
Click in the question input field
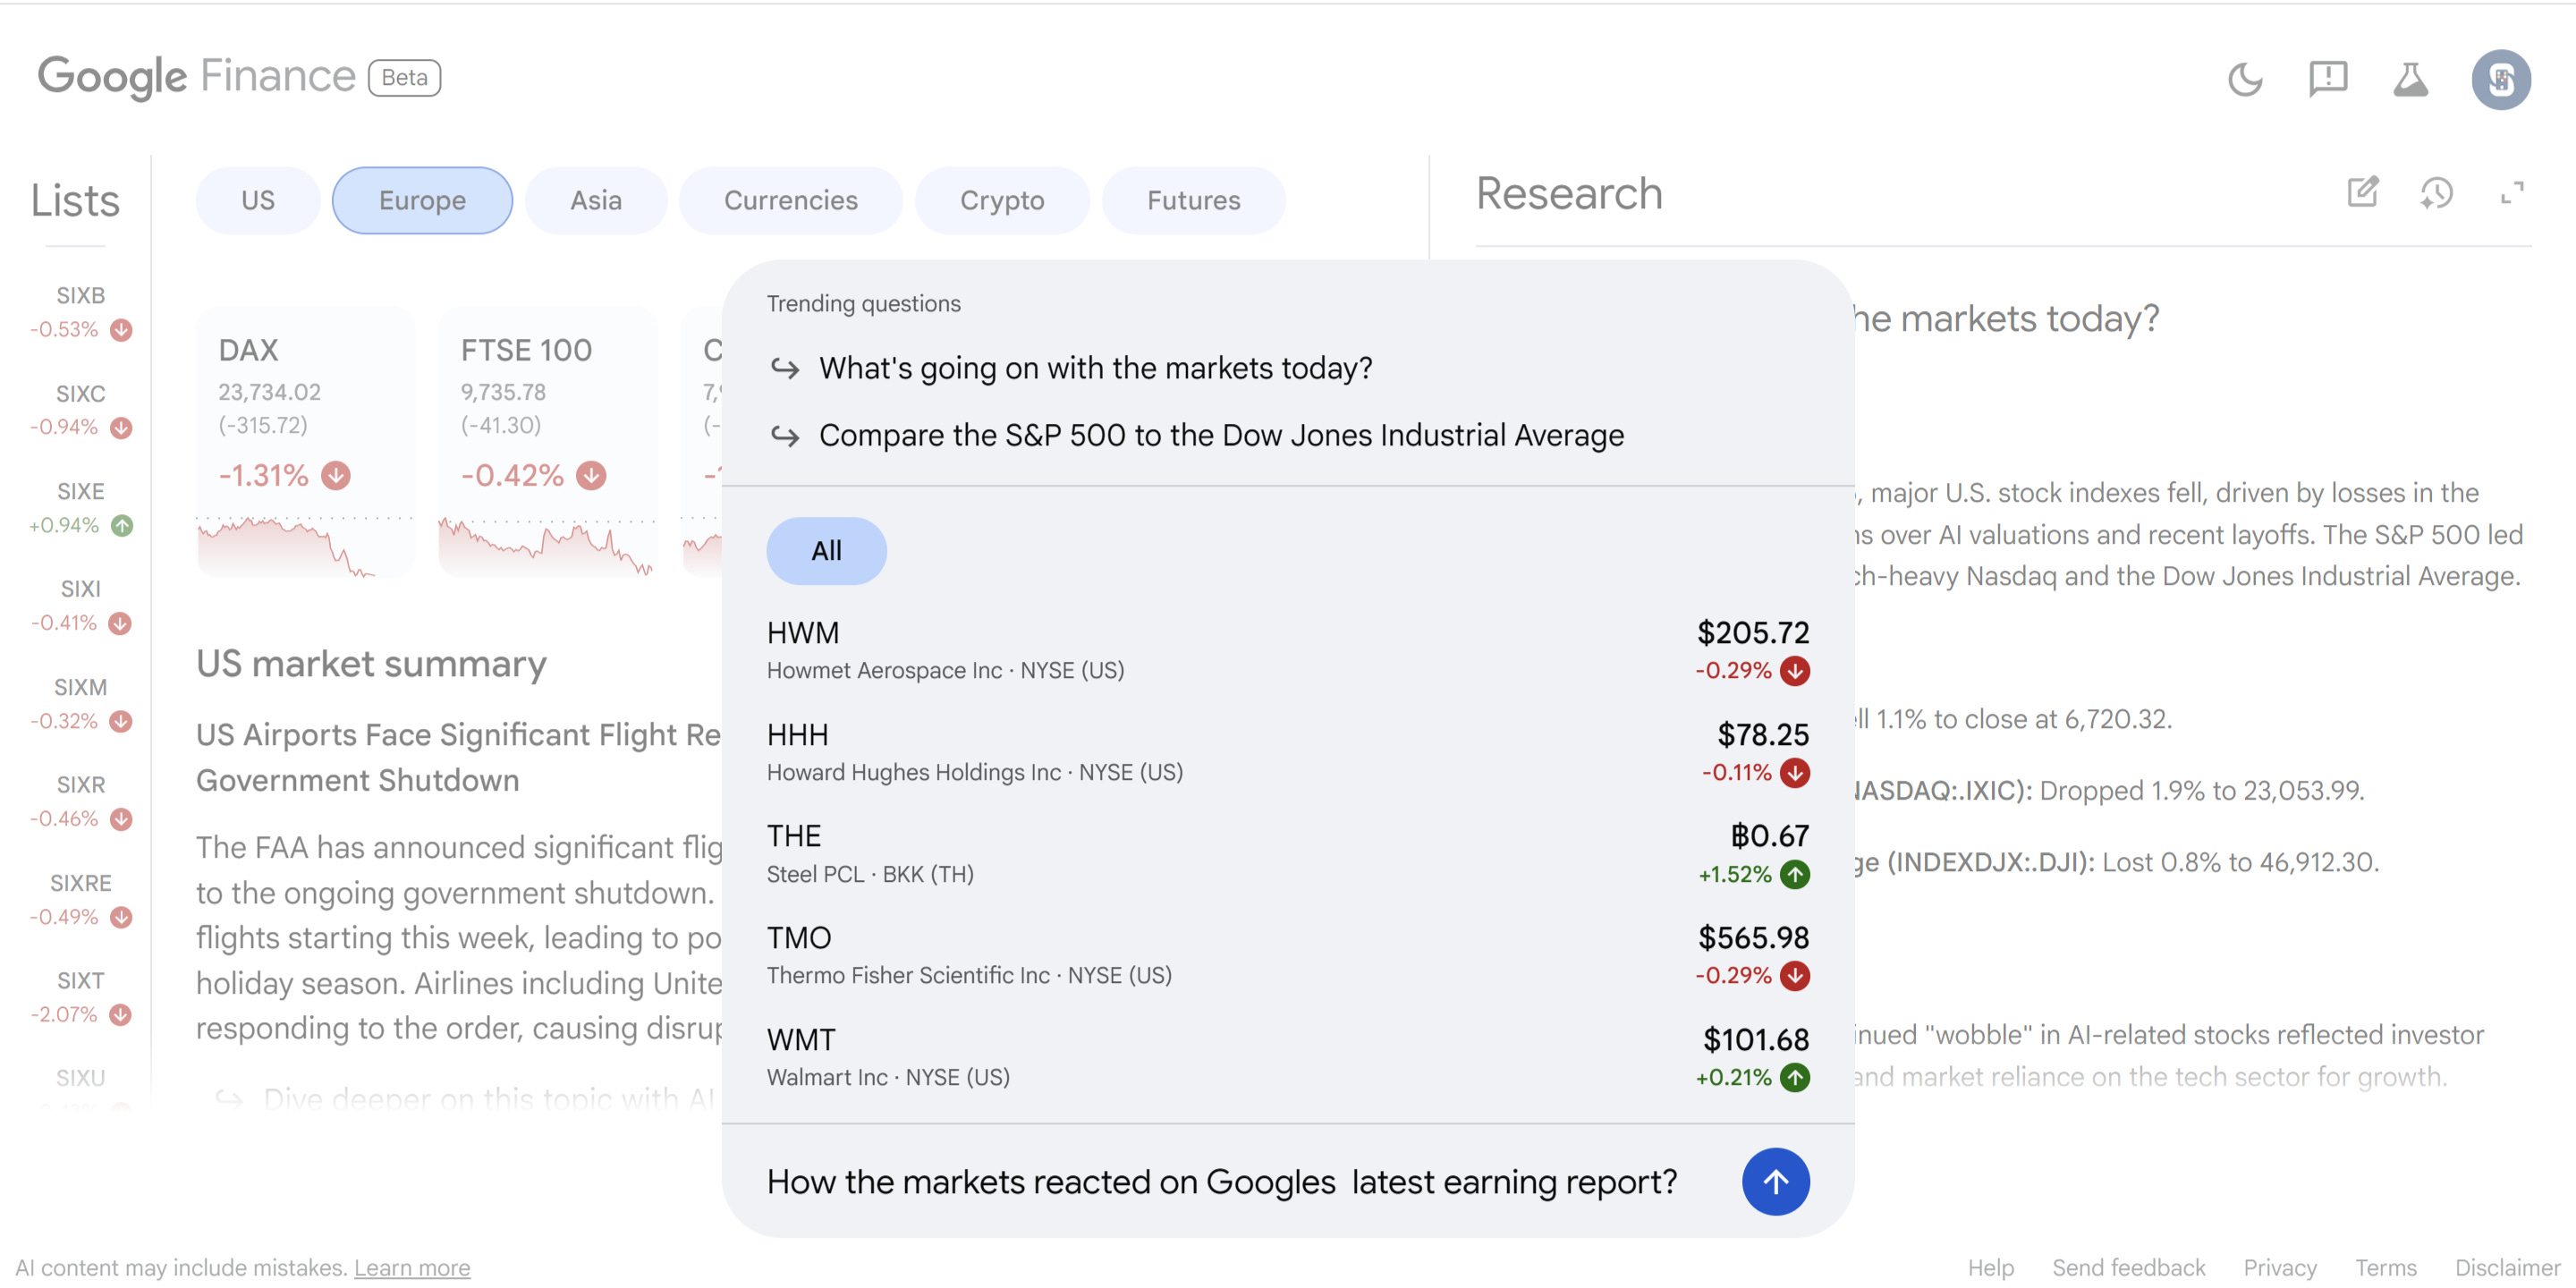pyautogui.click(x=1220, y=1182)
